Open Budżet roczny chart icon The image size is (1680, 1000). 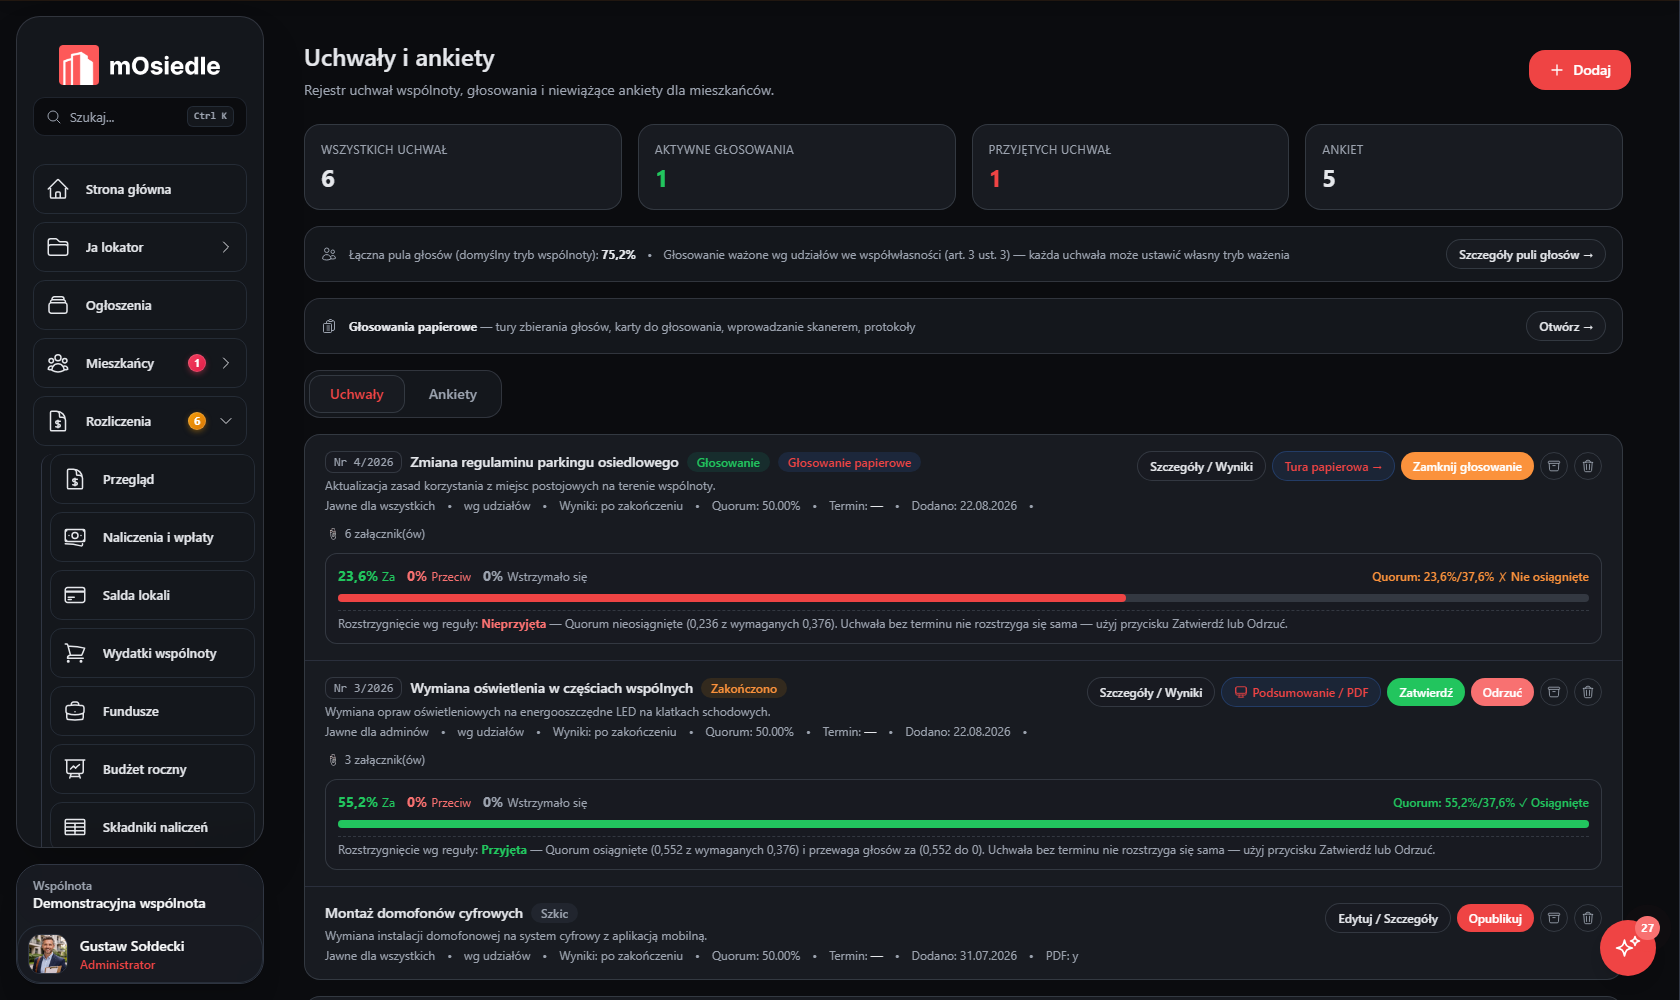point(75,769)
